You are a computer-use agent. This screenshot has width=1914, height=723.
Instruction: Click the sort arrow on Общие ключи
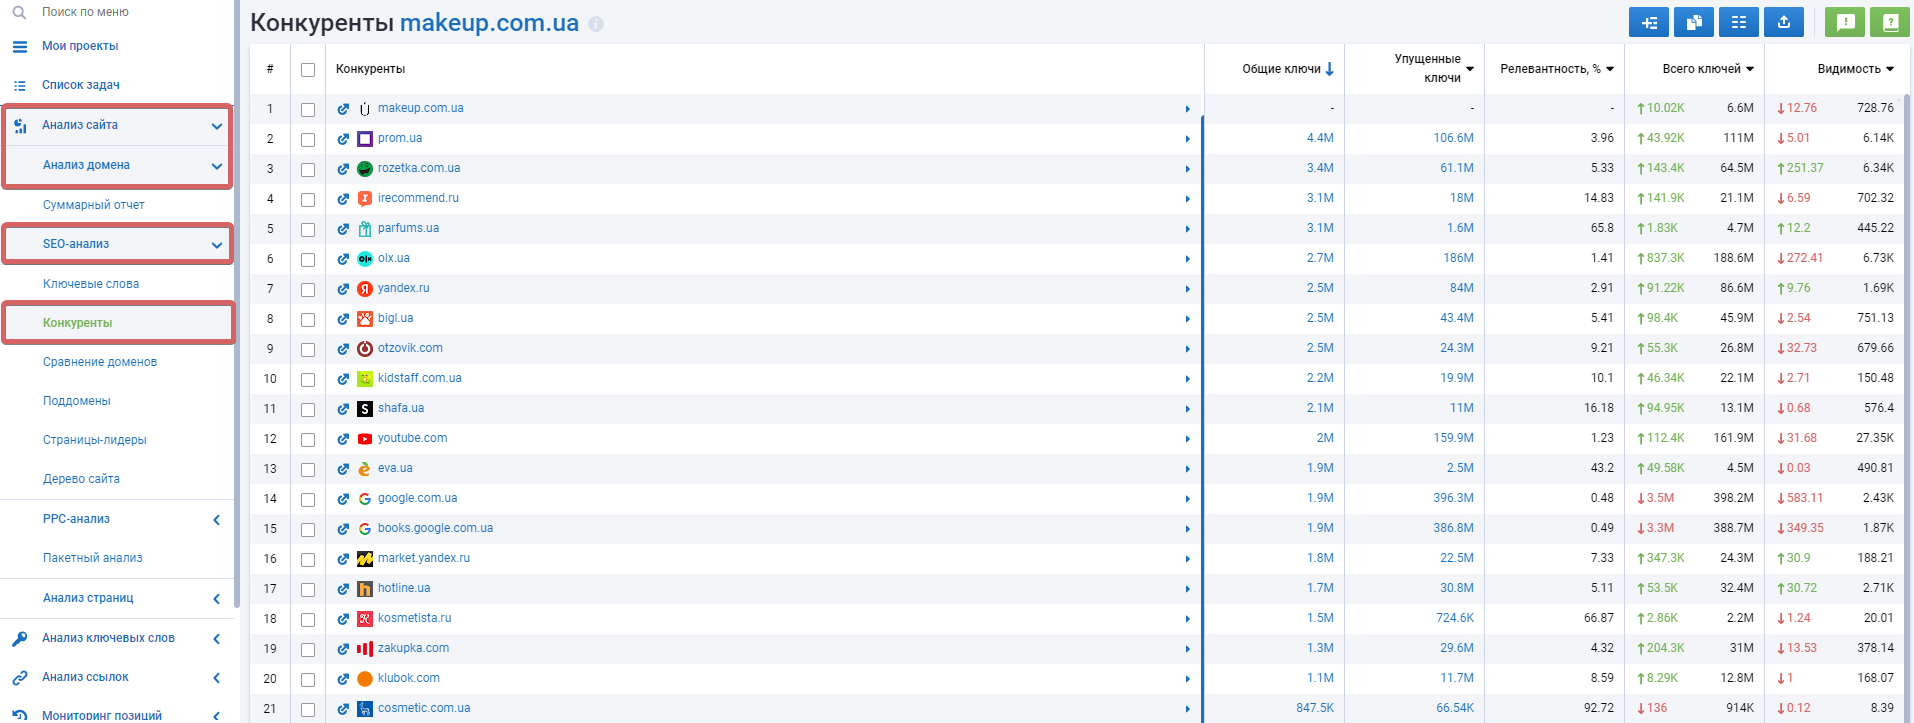tap(1329, 69)
